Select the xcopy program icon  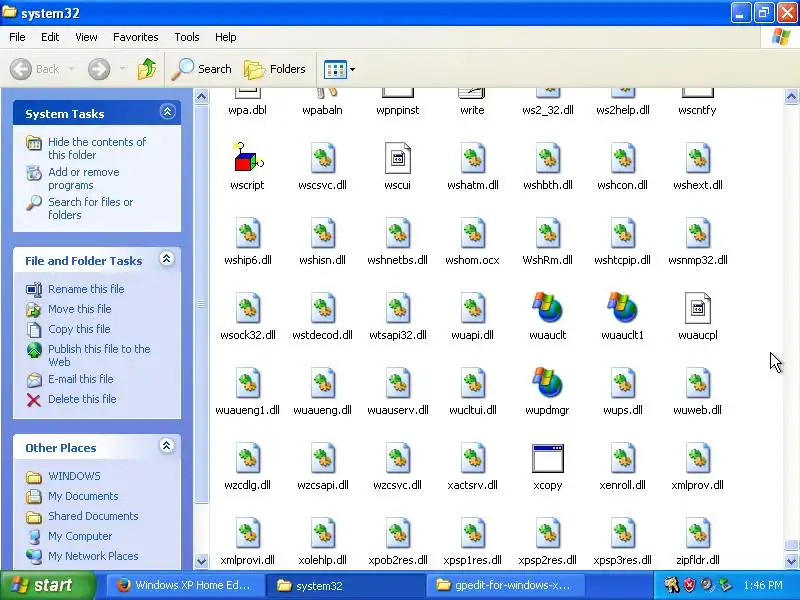coord(547,458)
